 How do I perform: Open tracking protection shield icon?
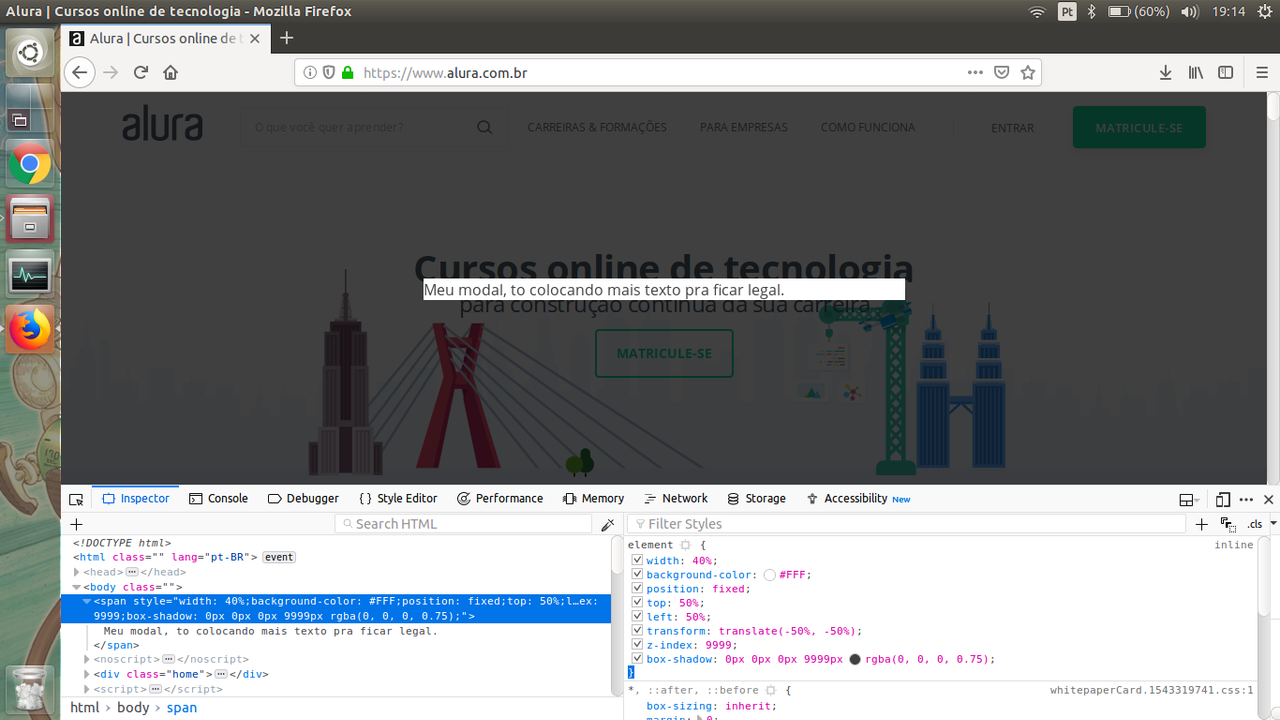(x=328, y=72)
